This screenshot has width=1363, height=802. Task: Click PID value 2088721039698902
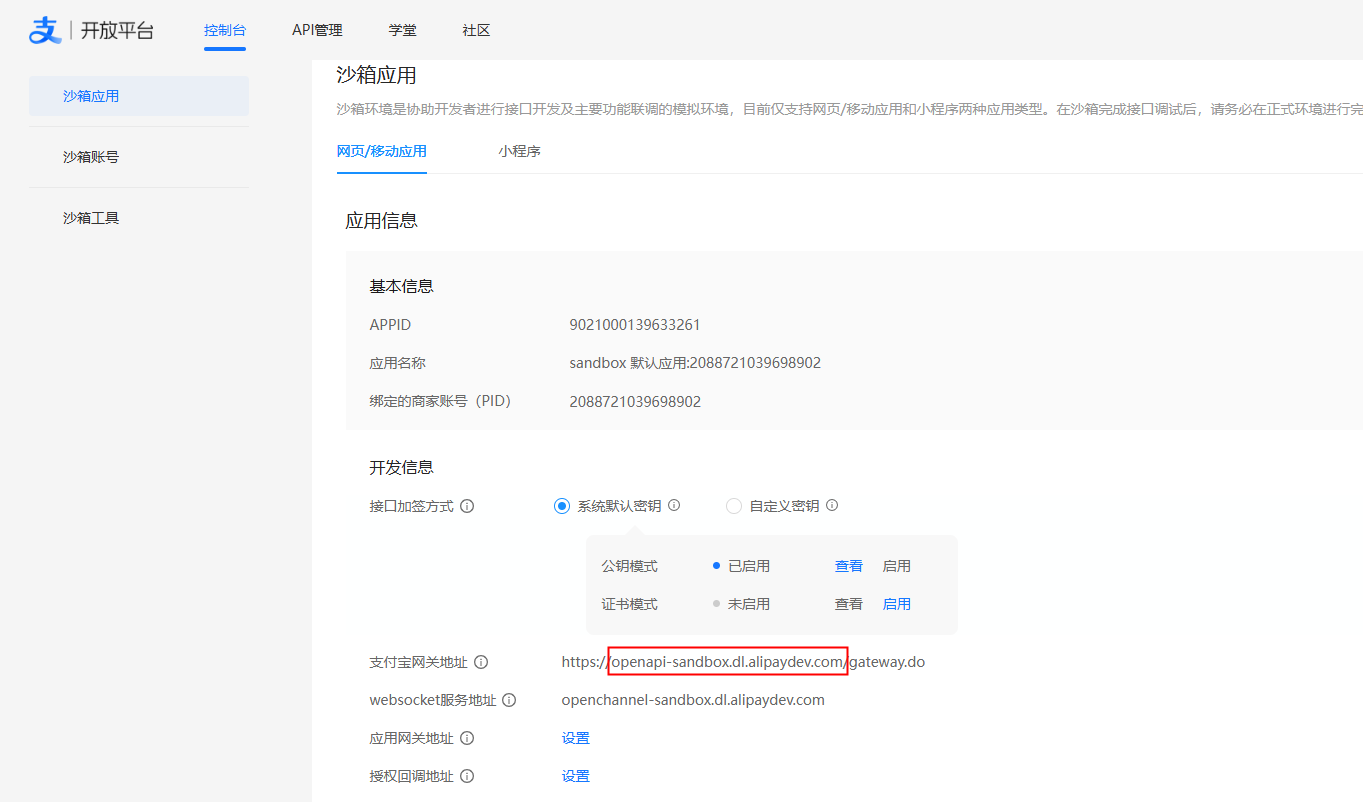635,401
